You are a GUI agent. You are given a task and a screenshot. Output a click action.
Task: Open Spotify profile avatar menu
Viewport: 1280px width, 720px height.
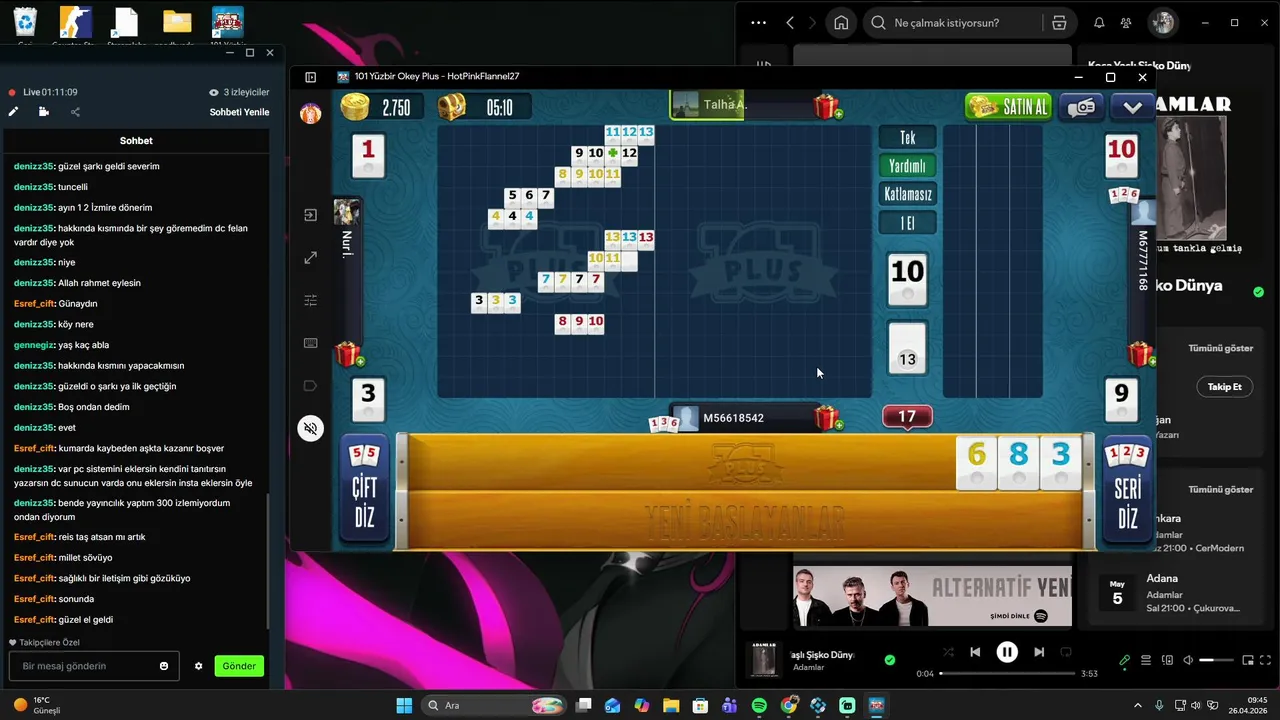point(1163,22)
